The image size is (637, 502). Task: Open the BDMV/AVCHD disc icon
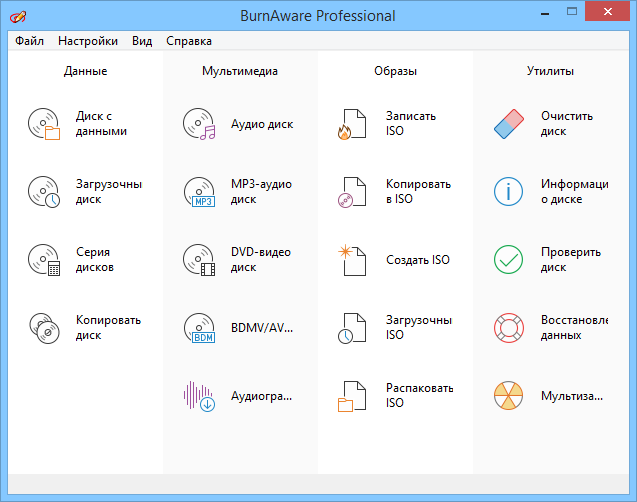click(200, 328)
